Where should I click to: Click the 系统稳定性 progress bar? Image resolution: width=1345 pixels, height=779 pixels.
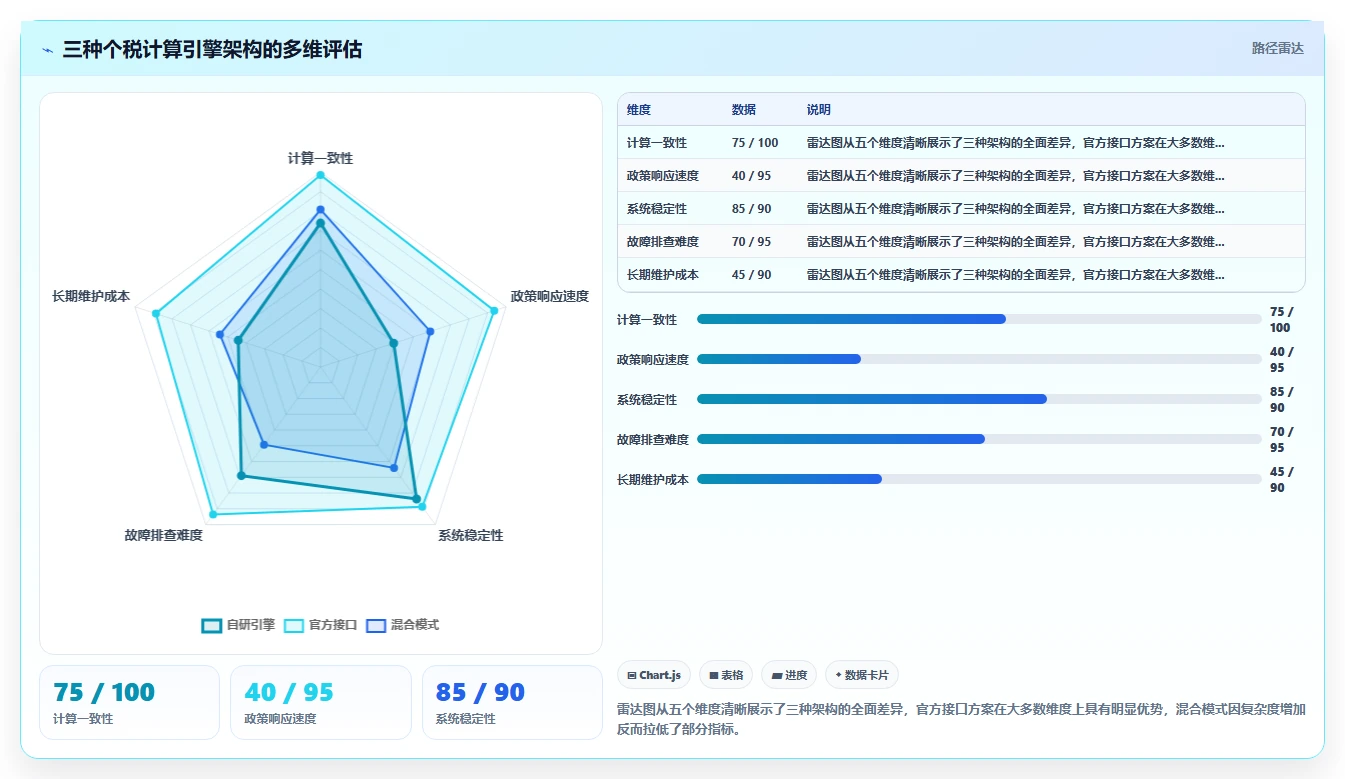coord(979,399)
